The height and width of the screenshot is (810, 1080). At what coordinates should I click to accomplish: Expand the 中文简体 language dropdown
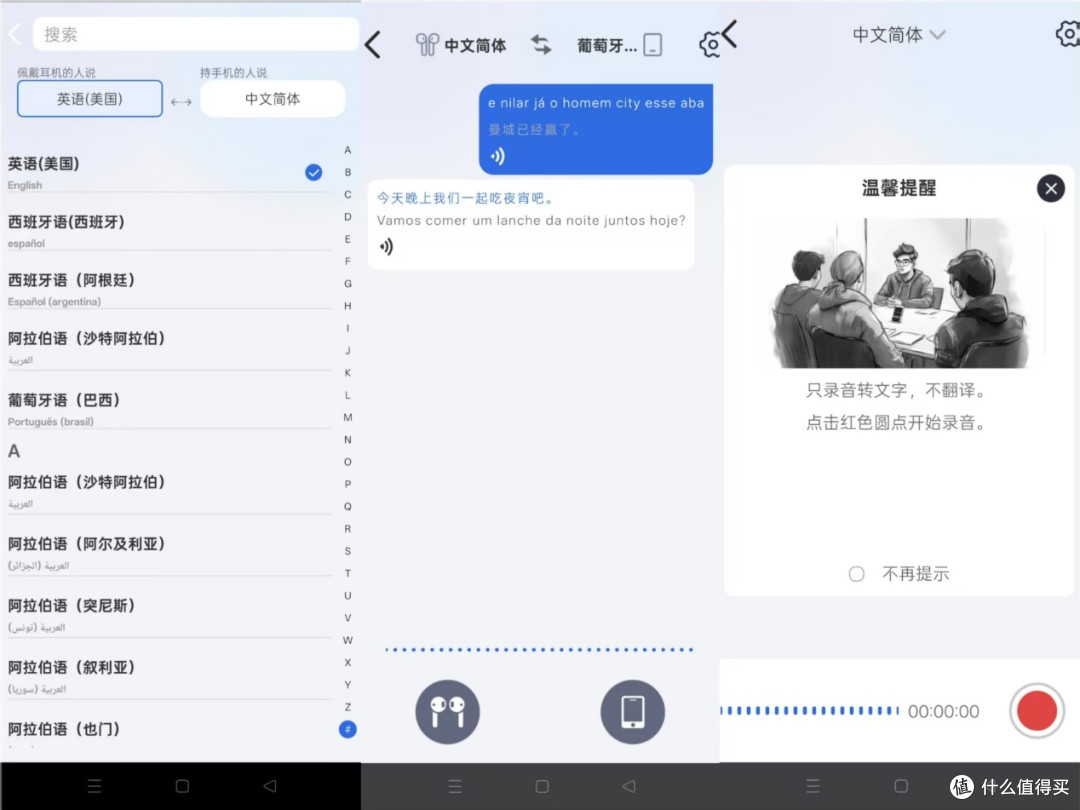coord(899,34)
